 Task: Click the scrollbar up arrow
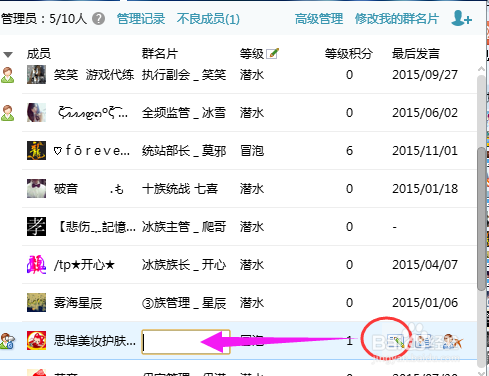pyautogui.click(x=481, y=69)
